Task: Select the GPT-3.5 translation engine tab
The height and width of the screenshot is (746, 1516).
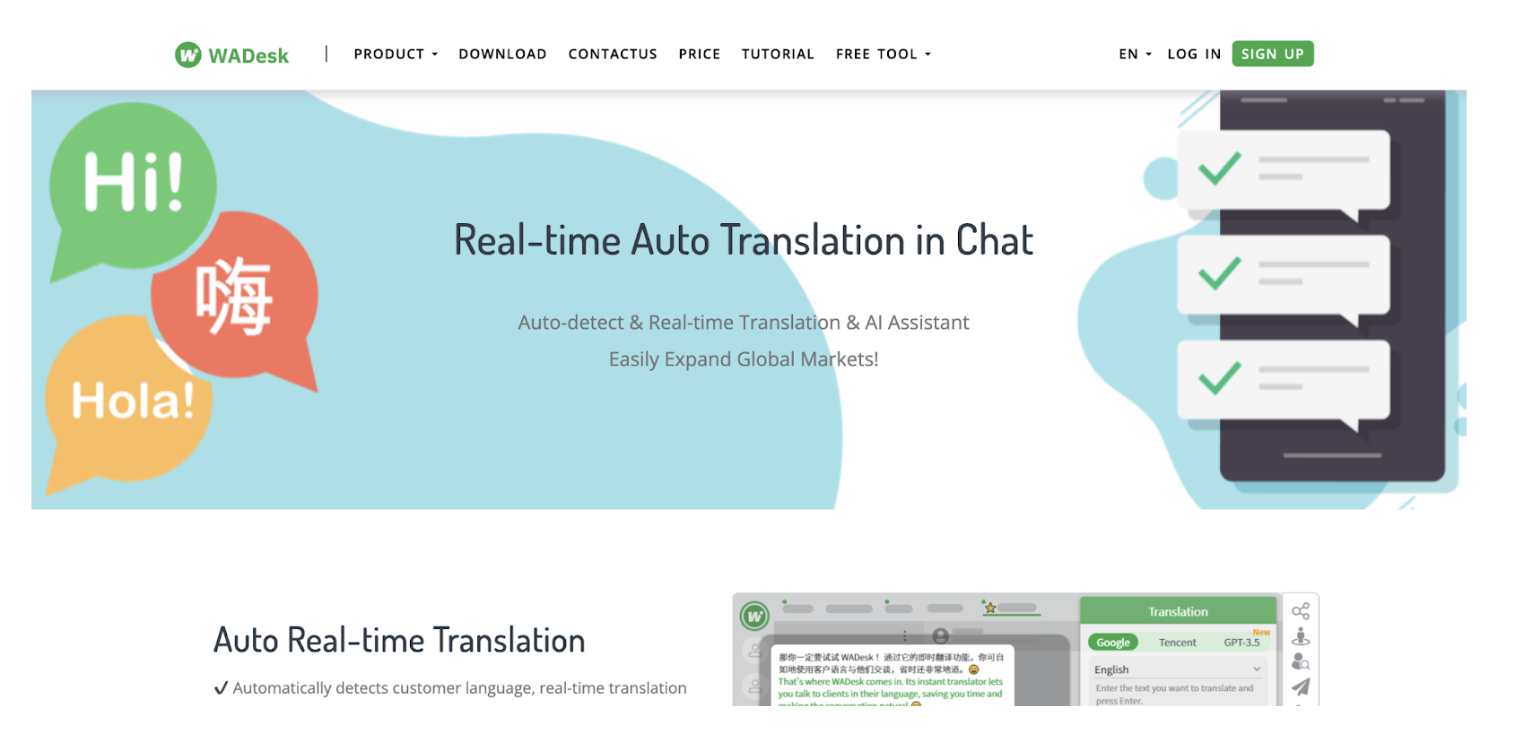Action: pyautogui.click(x=1241, y=643)
